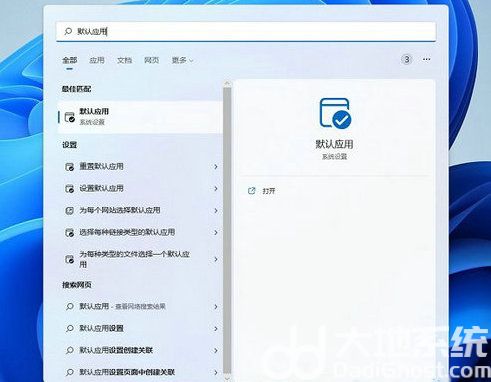Expand the 设置默认应用 chevron
The width and height of the screenshot is (491, 382).
216,189
